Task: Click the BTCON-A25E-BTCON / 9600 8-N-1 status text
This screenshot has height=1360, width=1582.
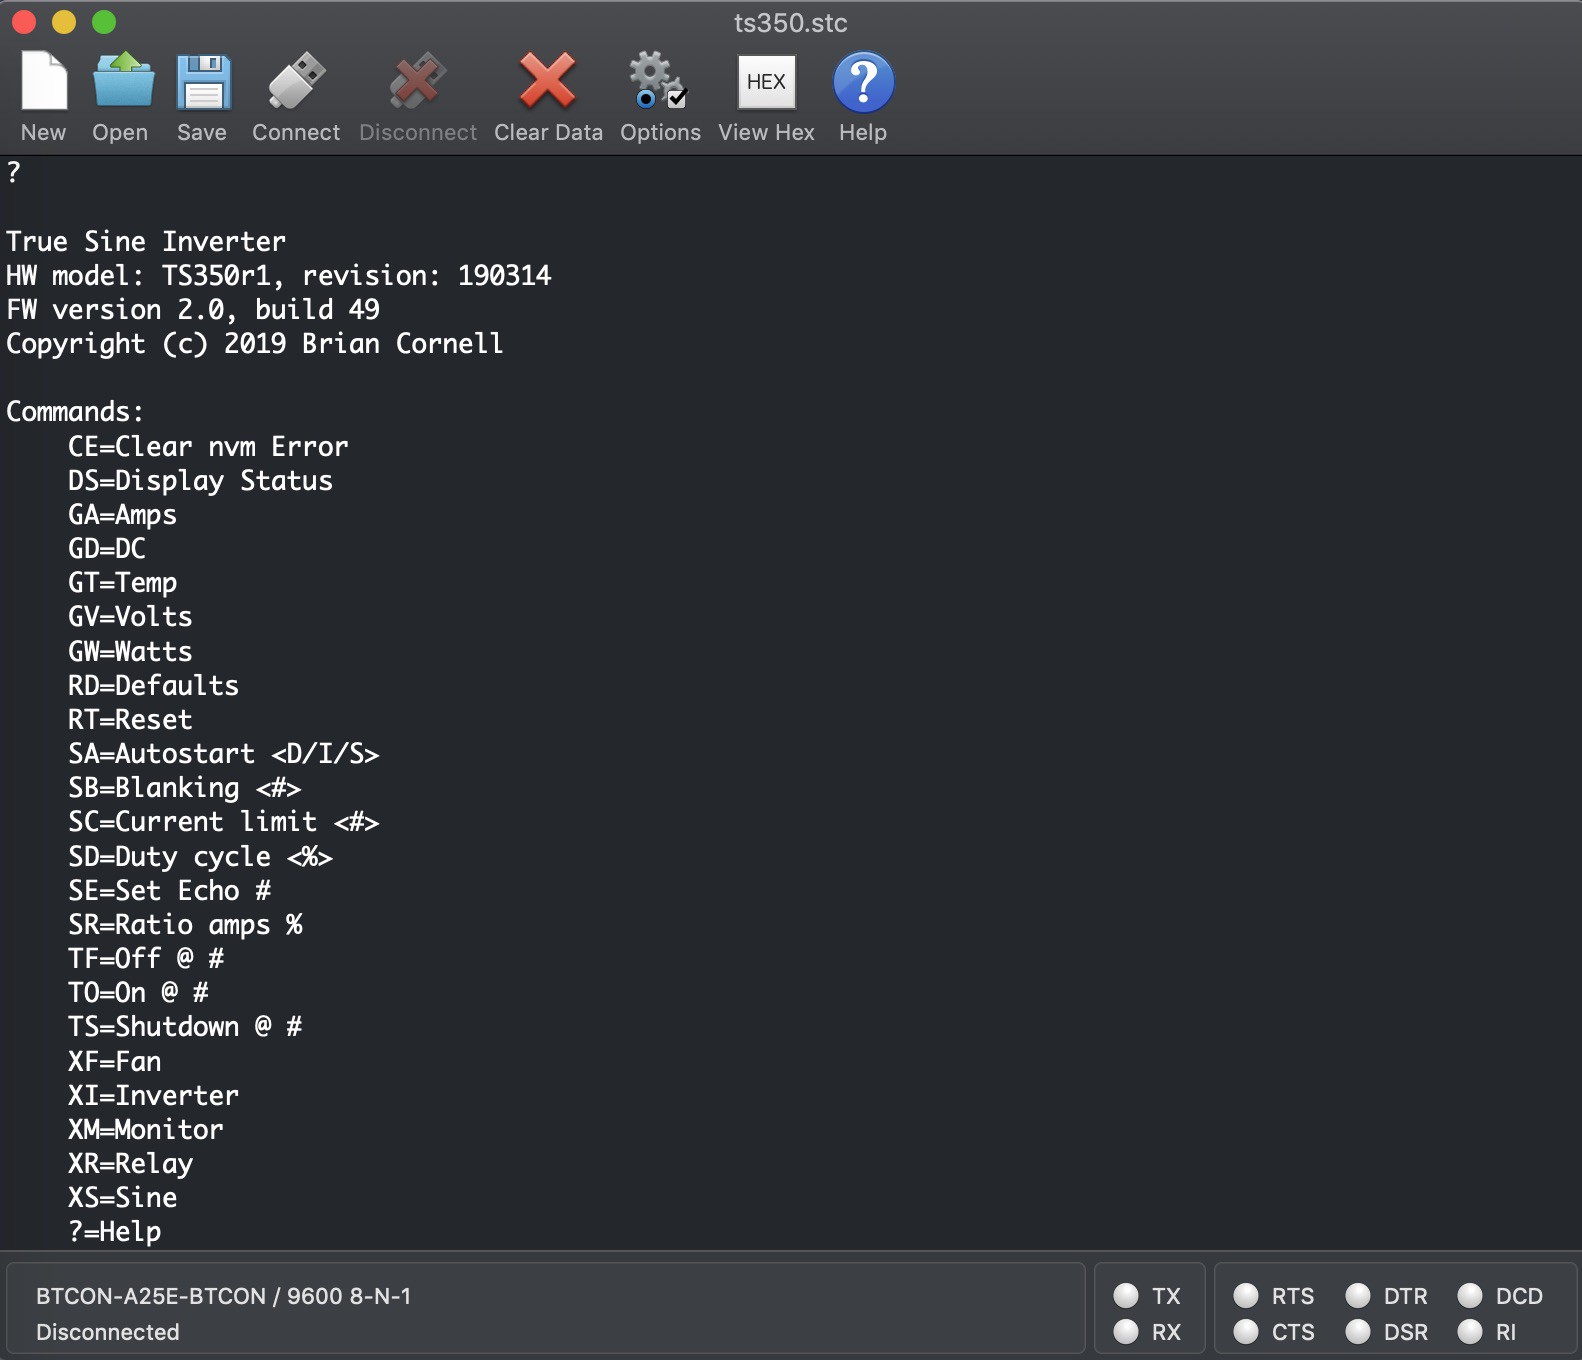Action: click(x=223, y=1296)
